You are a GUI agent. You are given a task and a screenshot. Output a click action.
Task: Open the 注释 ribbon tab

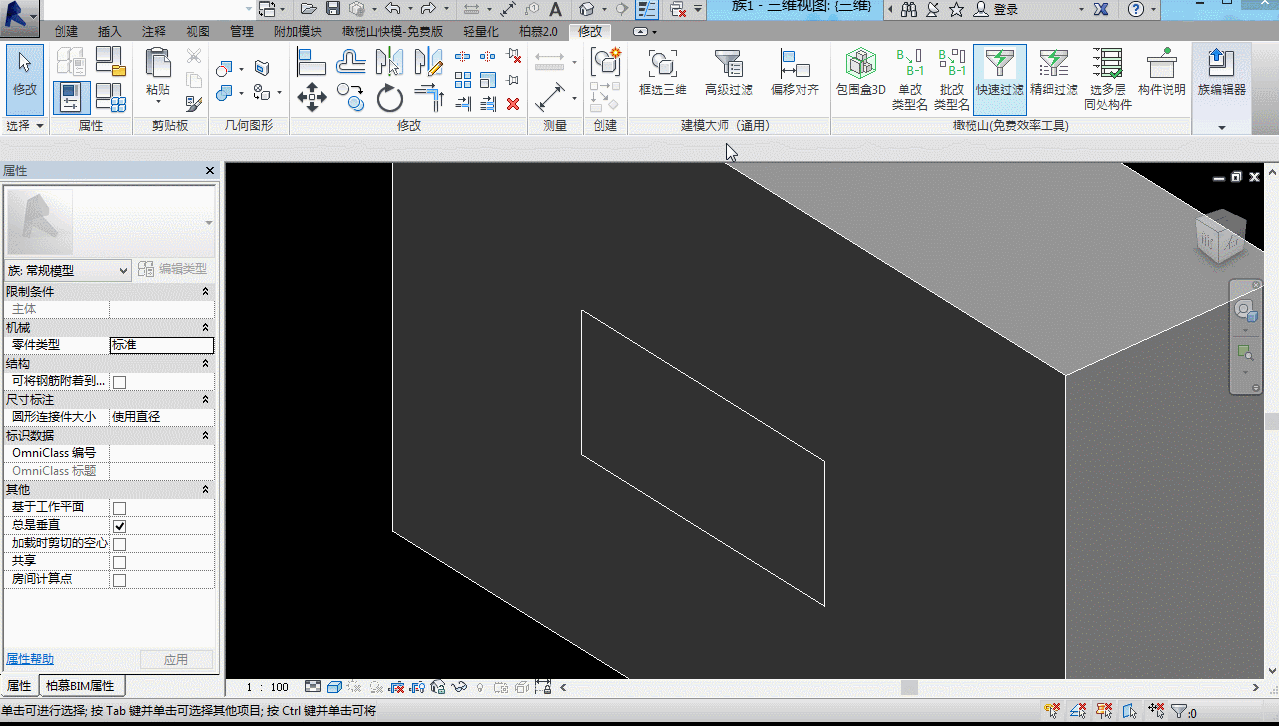pyautogui.click(x=154, y=32)
